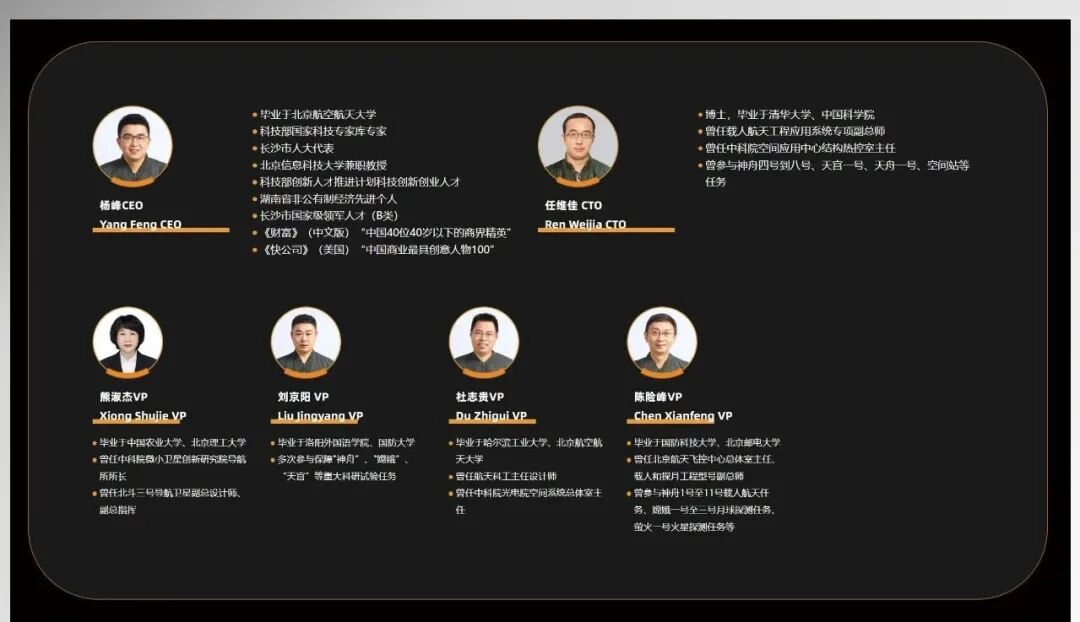Click Du Zhigui VP's portrait photo
Image resolution: width=1080 pixels, height=622 pixels.
(x=483, y=341)
